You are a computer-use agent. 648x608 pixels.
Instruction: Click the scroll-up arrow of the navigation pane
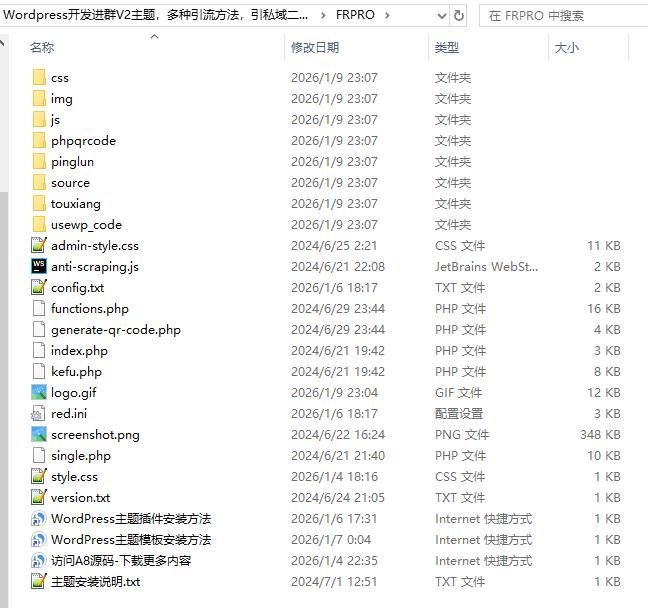[x=3, y=42]
